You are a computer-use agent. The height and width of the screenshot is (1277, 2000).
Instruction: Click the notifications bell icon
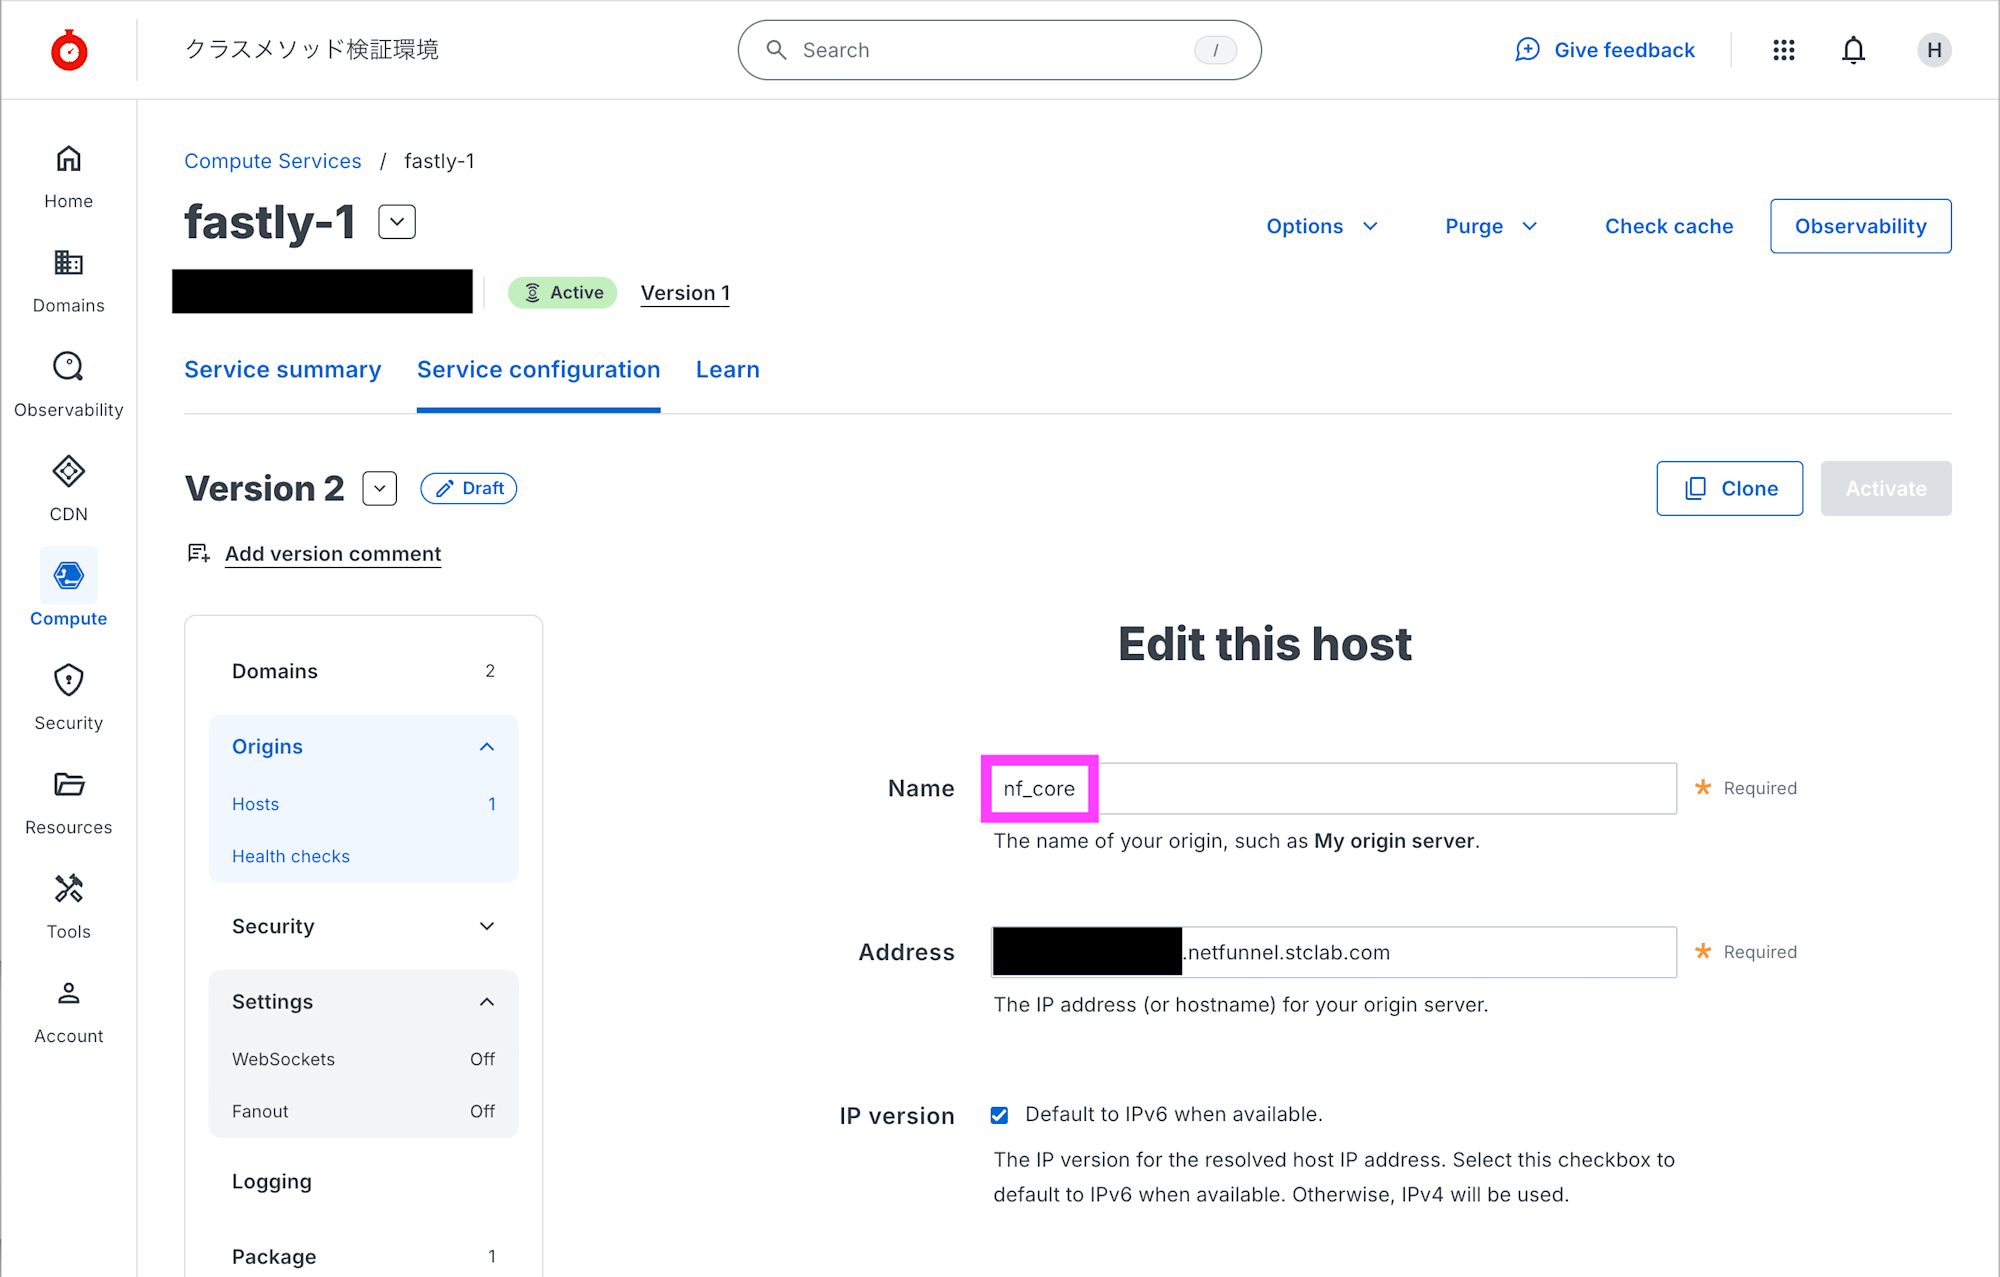[x=1853, y=50]
